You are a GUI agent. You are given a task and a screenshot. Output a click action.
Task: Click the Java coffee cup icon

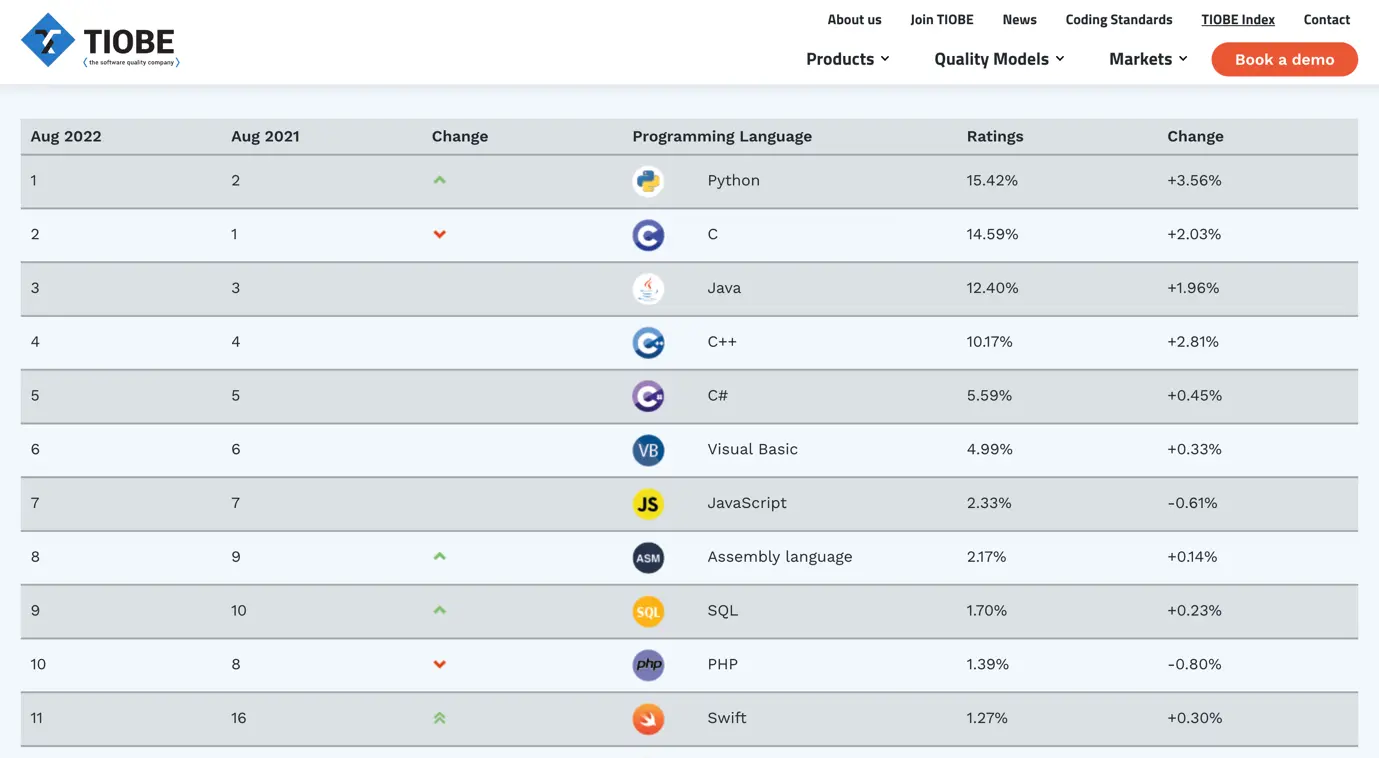click(x=648, y=289)
